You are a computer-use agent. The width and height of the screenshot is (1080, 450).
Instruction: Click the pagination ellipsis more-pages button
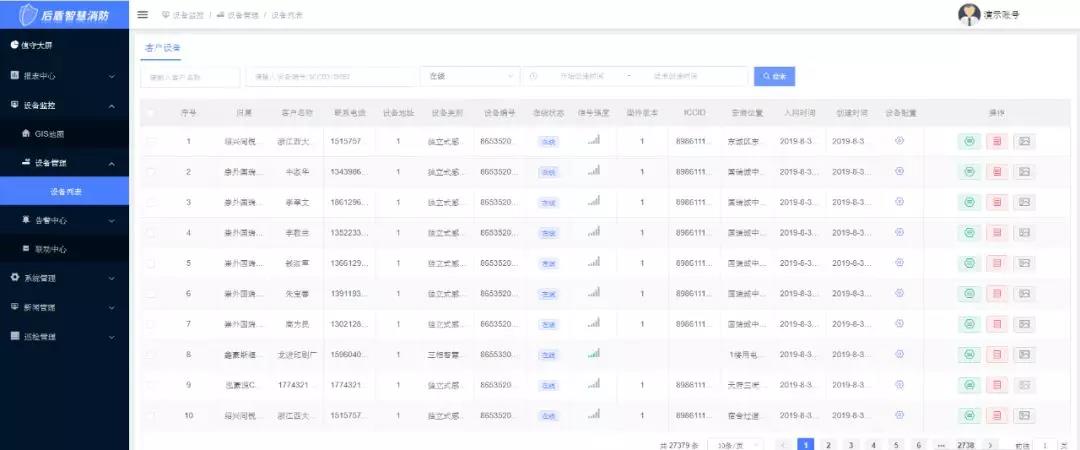pos(942,445)
